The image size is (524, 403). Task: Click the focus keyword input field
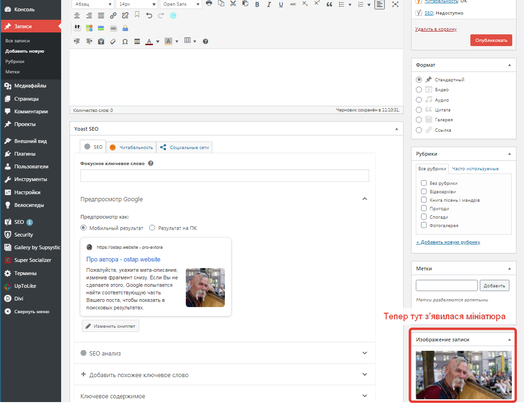(225, 175)
